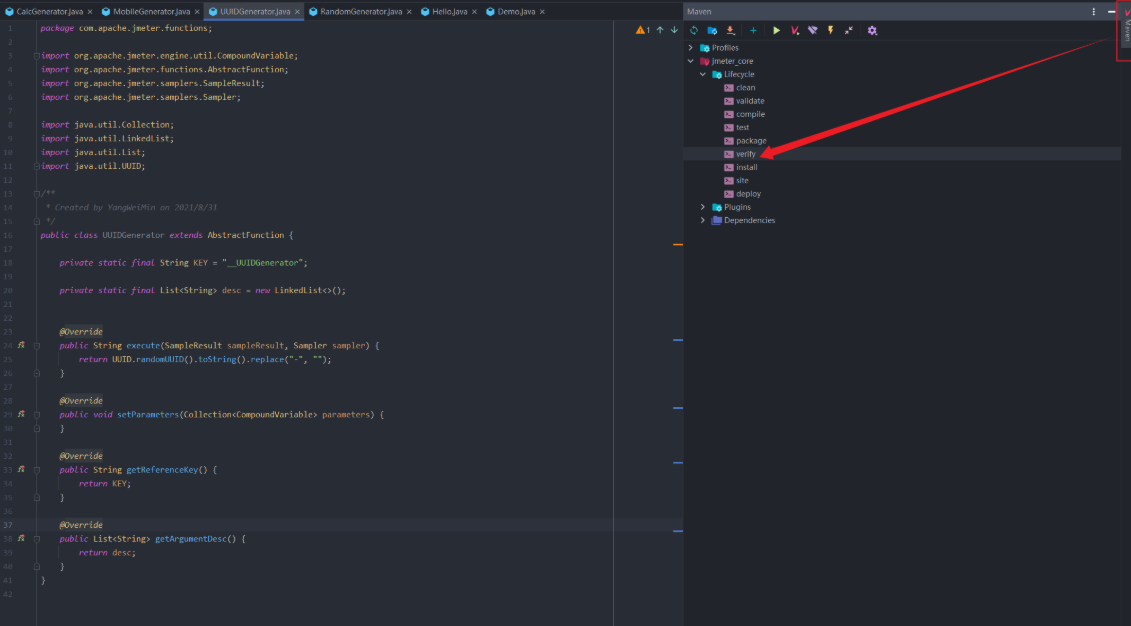The height and width of the screenshot is (626, 1131).
Task: Open Maven panel options three-dot menu
Action: 1093,12
